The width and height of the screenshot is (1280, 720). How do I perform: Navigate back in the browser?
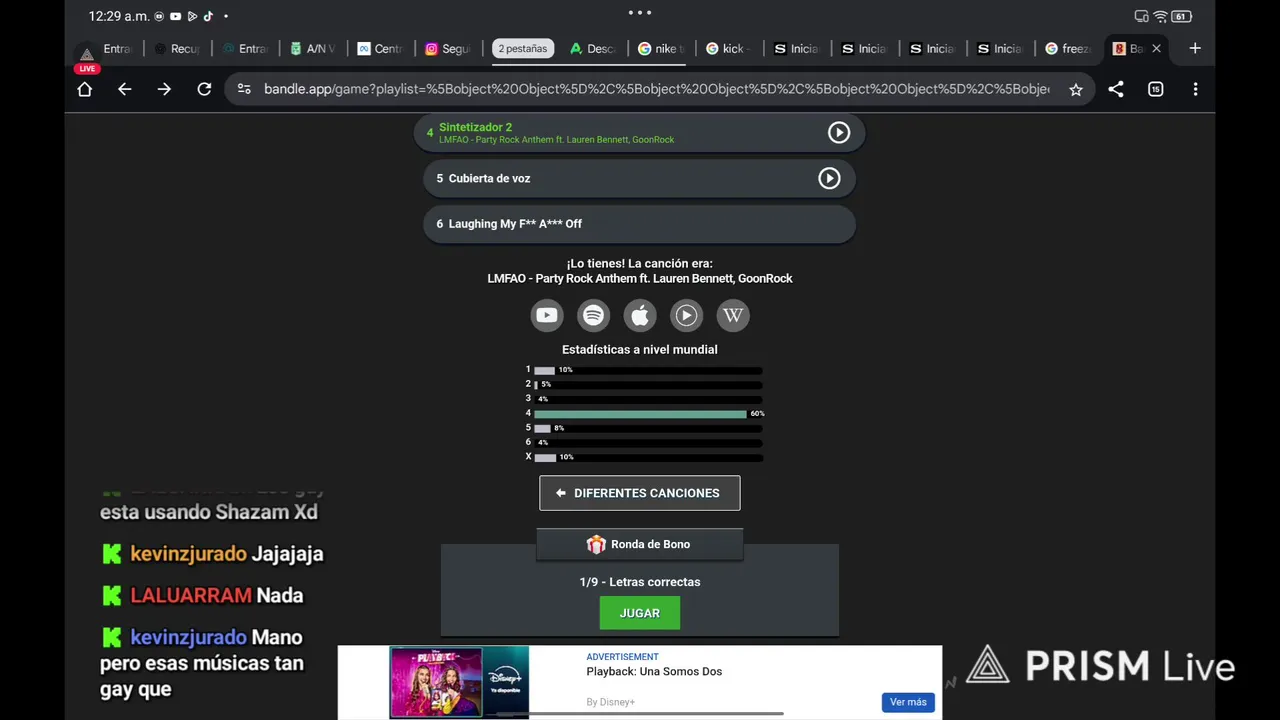124,89
